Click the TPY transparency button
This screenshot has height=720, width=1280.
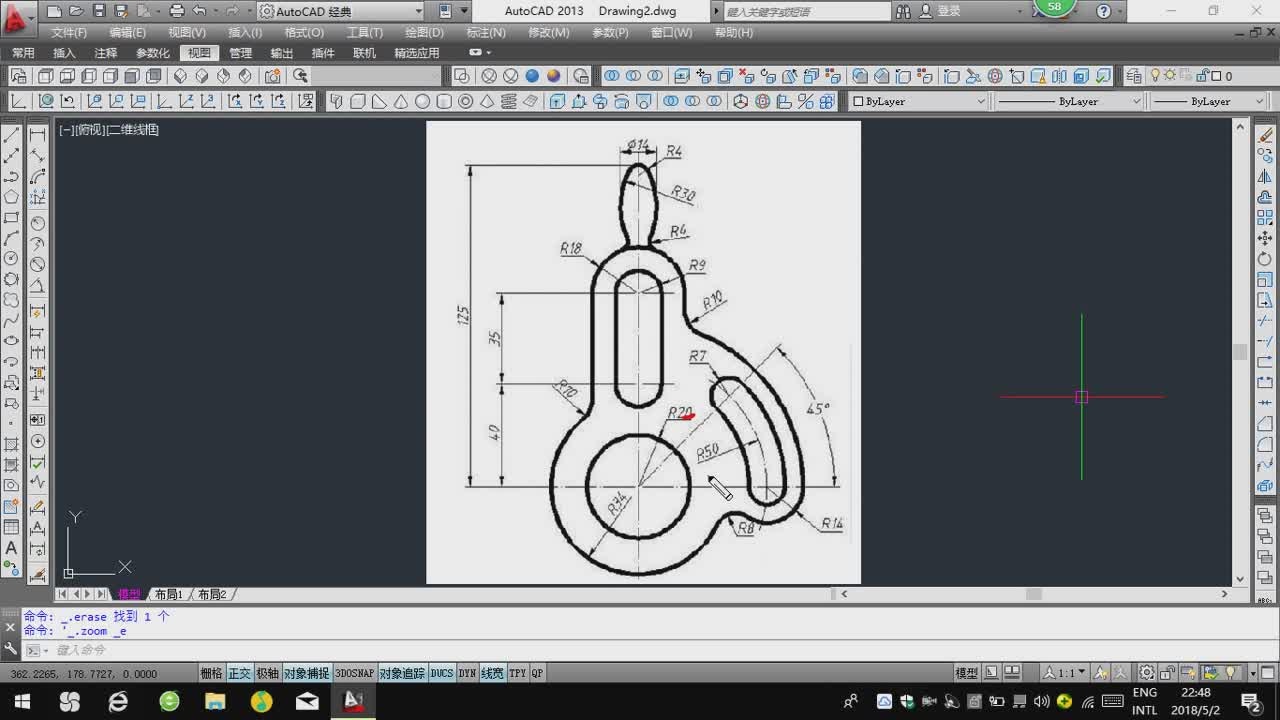[517, 674]
